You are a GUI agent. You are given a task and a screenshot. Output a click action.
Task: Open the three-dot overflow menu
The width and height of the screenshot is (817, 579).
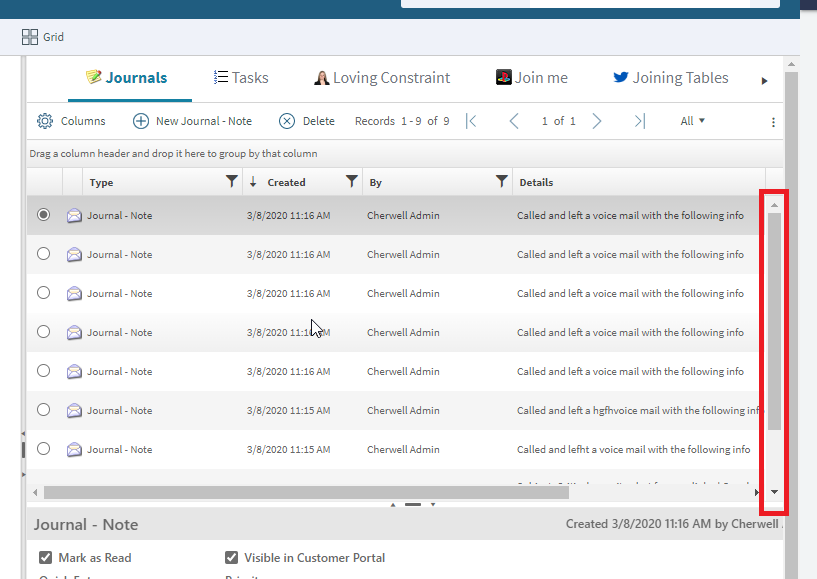(773, 120)
